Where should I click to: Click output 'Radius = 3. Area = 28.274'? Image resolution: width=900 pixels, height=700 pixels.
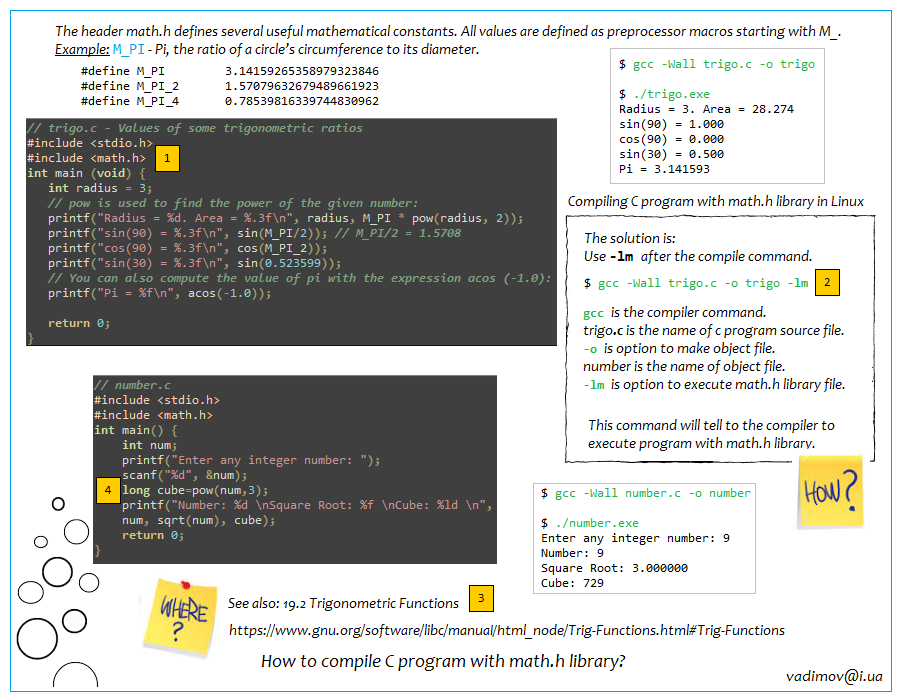(706, 108)
